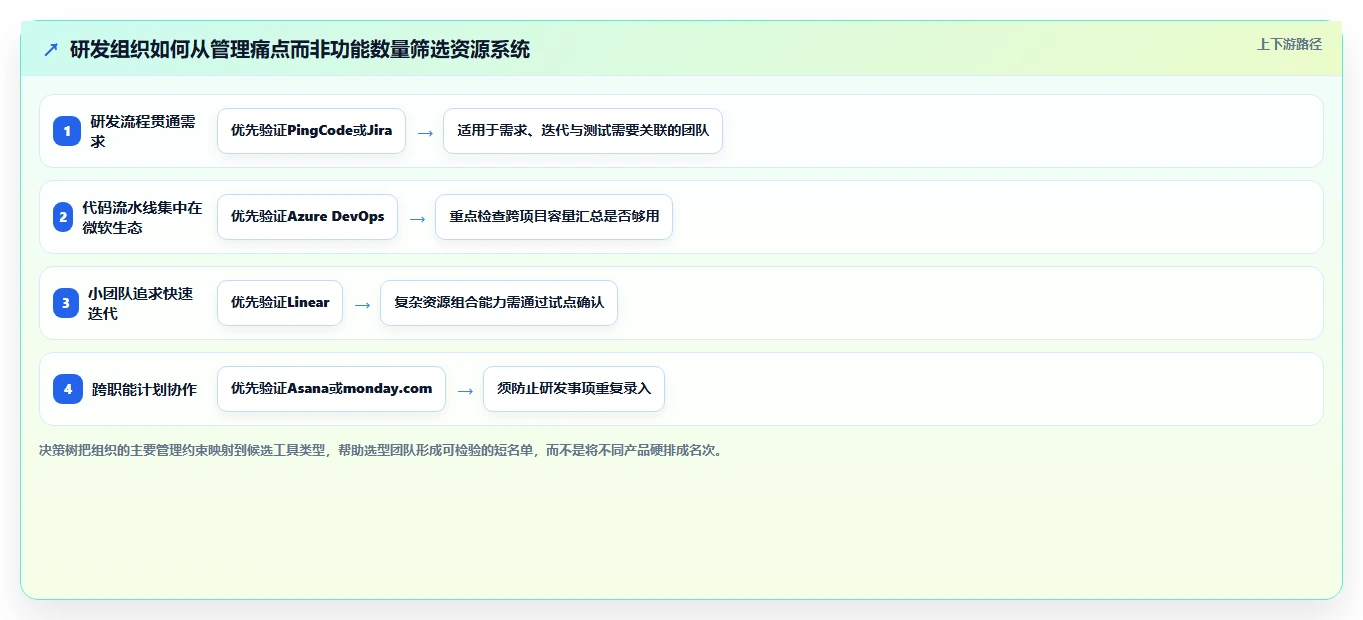Click the 须防止研发事项重复录入 box
Screen dimensions: 1363x620
point(574,389)
